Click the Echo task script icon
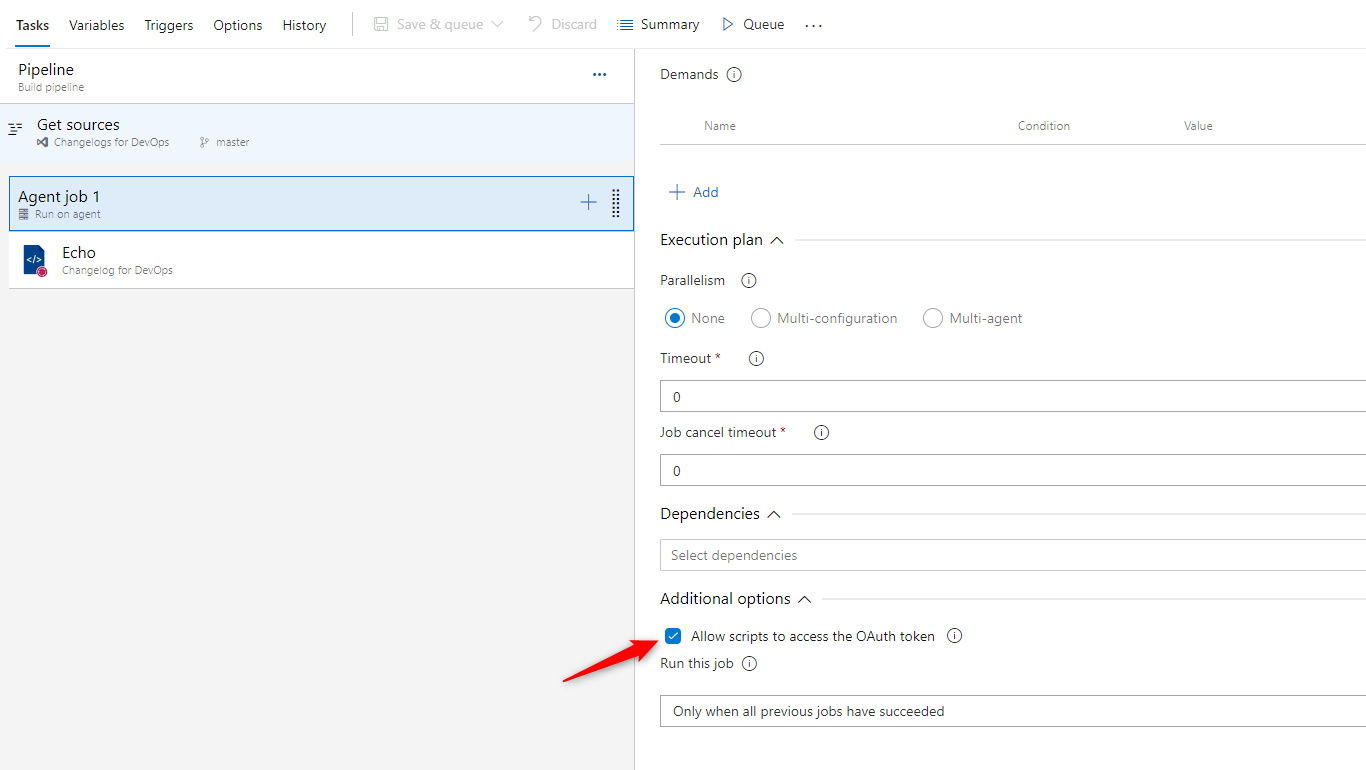1366x770 pixels. [x=35, y=260]
